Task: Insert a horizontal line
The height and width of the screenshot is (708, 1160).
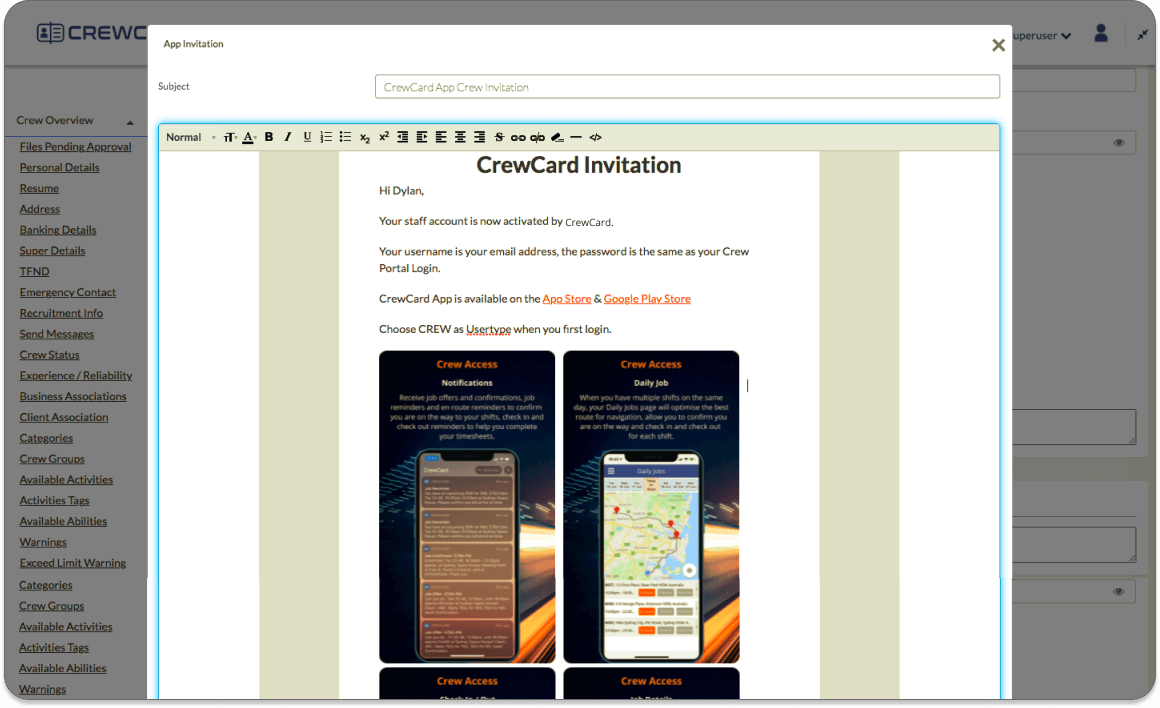Action: (576, 137)
